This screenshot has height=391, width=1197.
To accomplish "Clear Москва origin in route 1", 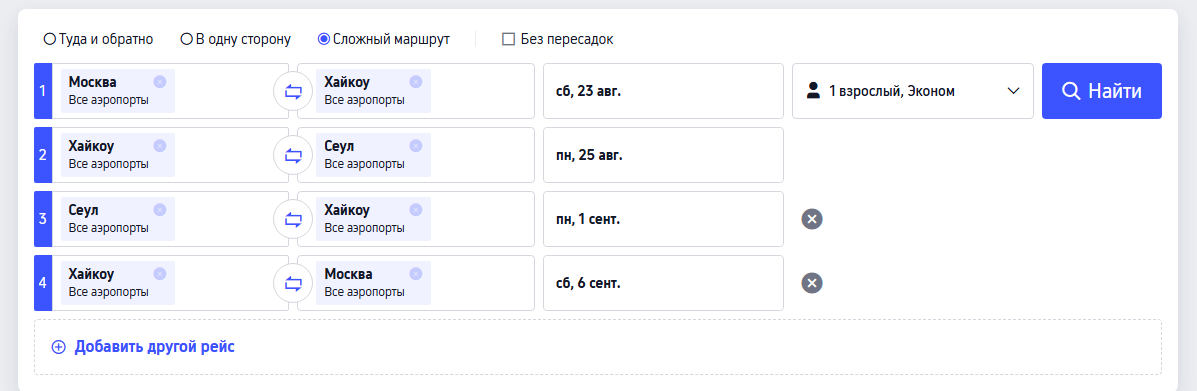I will (160, 82).
